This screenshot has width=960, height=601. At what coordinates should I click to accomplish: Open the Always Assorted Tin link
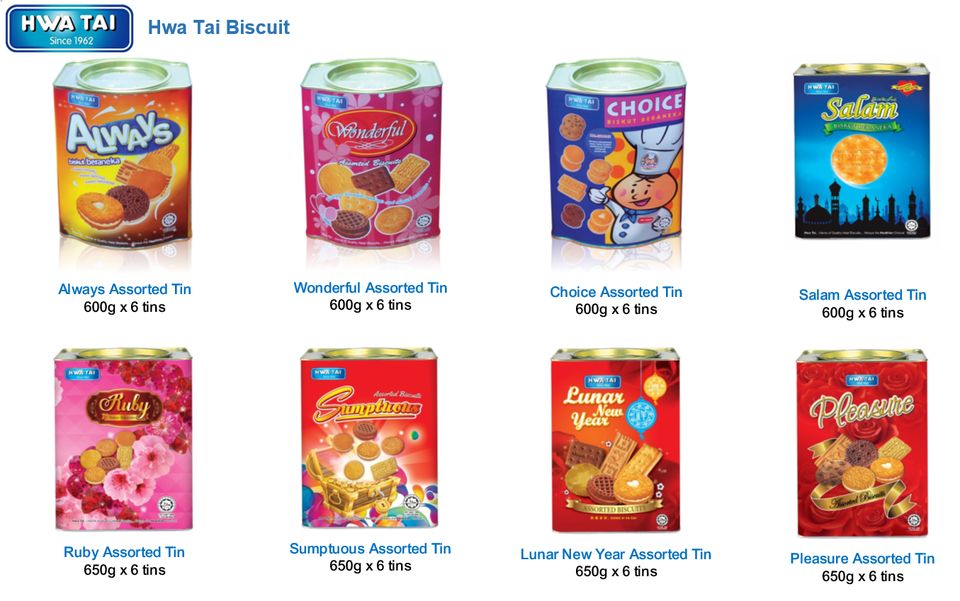[124, 289]
